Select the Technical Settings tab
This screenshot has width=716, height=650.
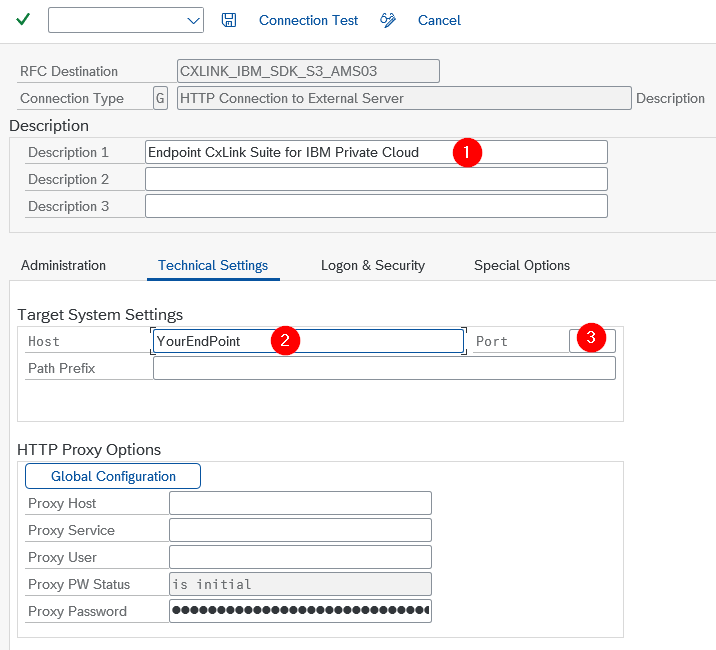[x=213, y=265]
